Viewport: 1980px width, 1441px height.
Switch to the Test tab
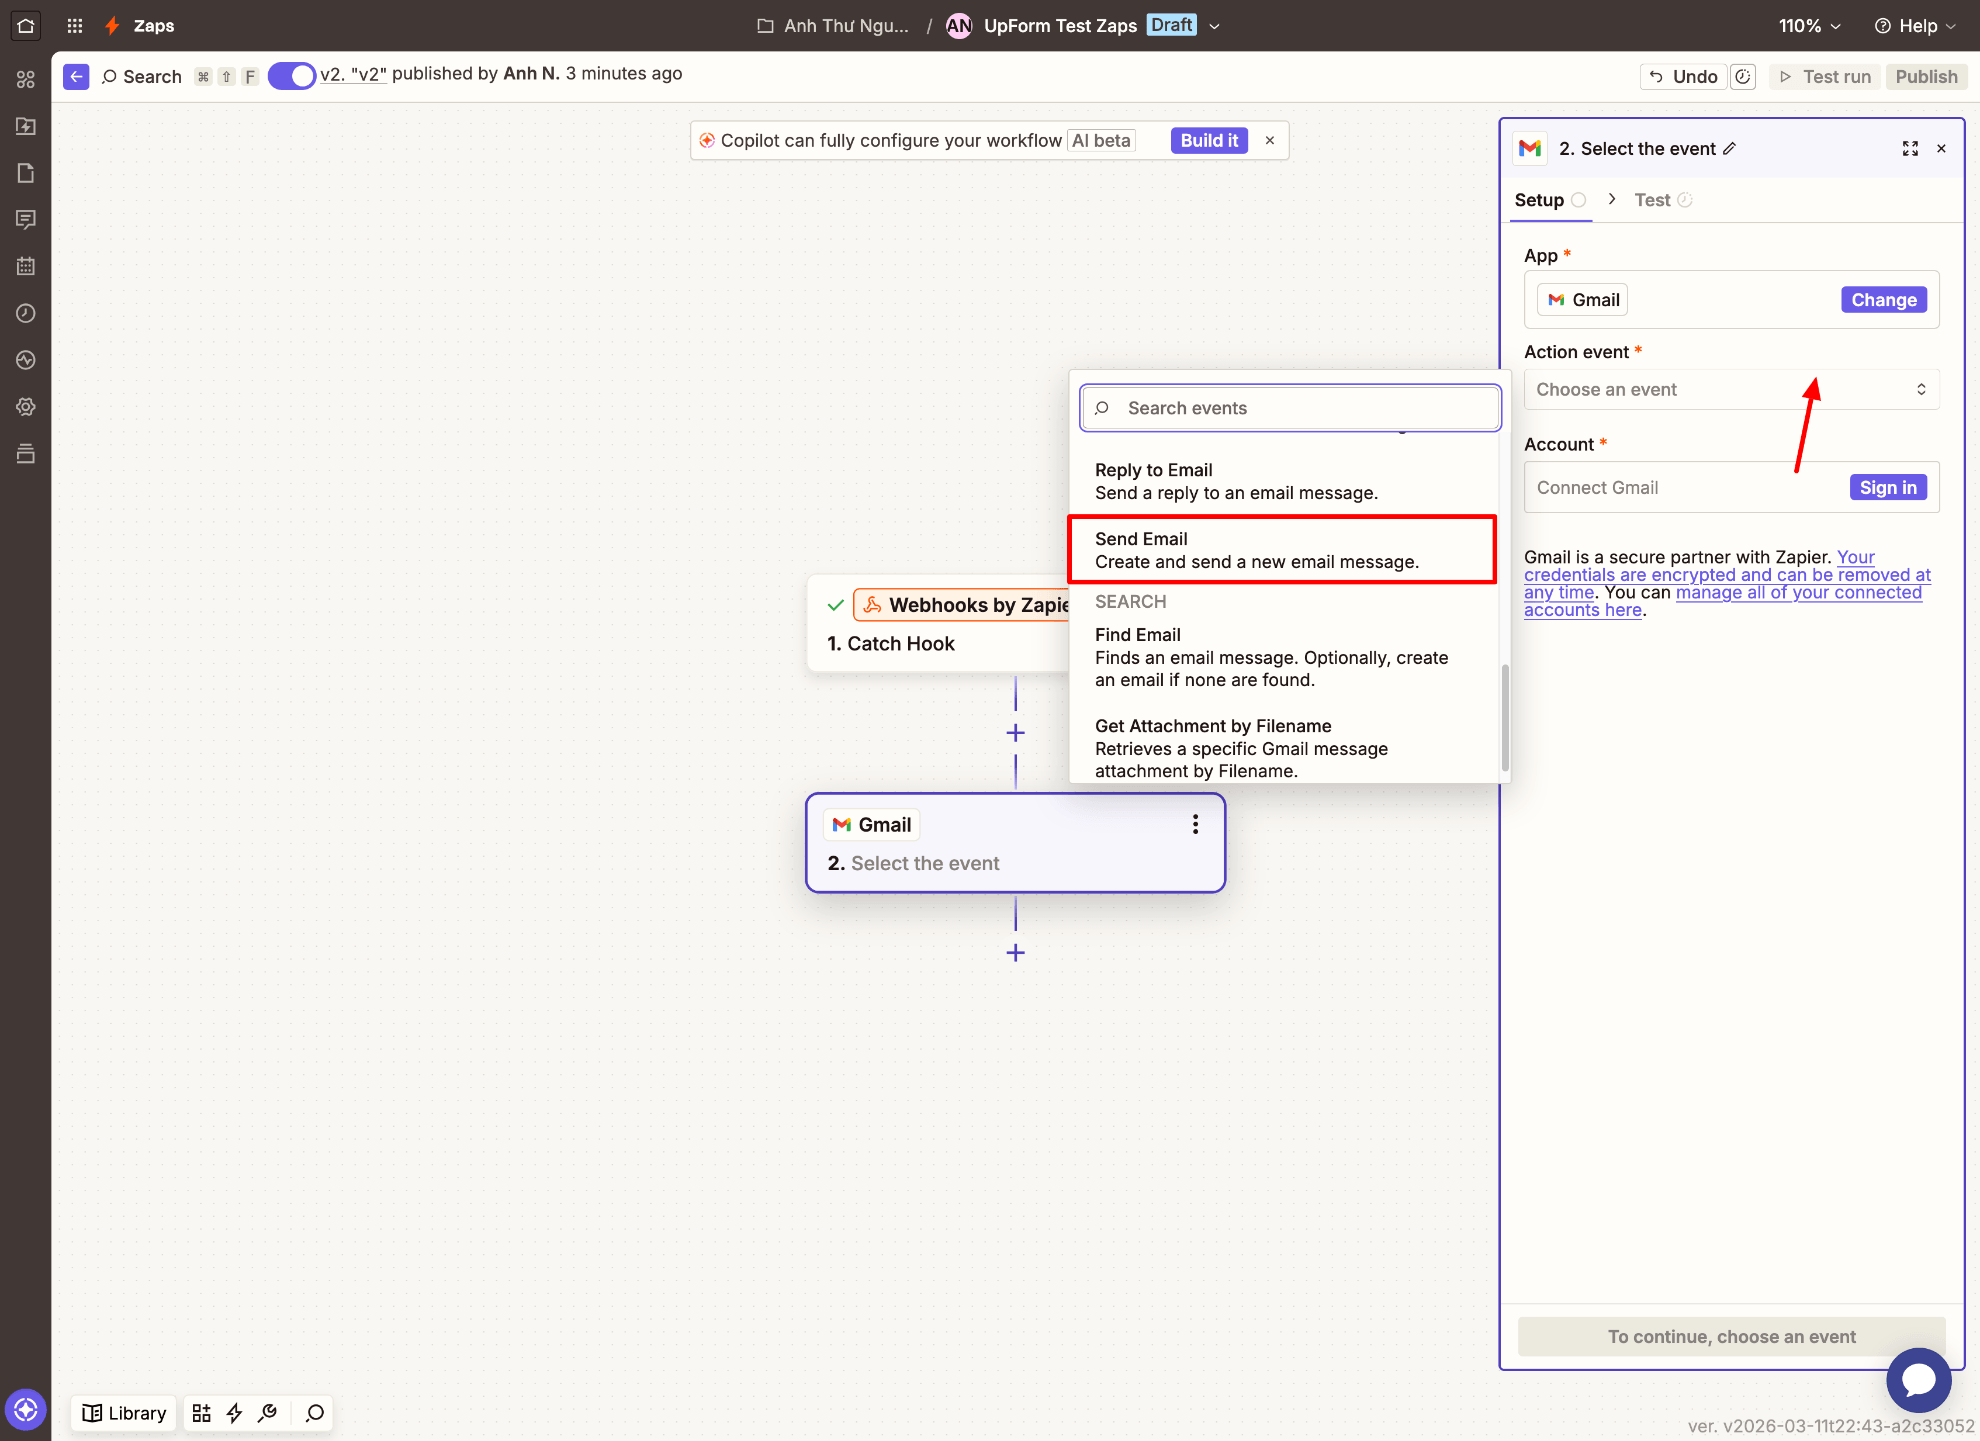tap(1663, 200)
